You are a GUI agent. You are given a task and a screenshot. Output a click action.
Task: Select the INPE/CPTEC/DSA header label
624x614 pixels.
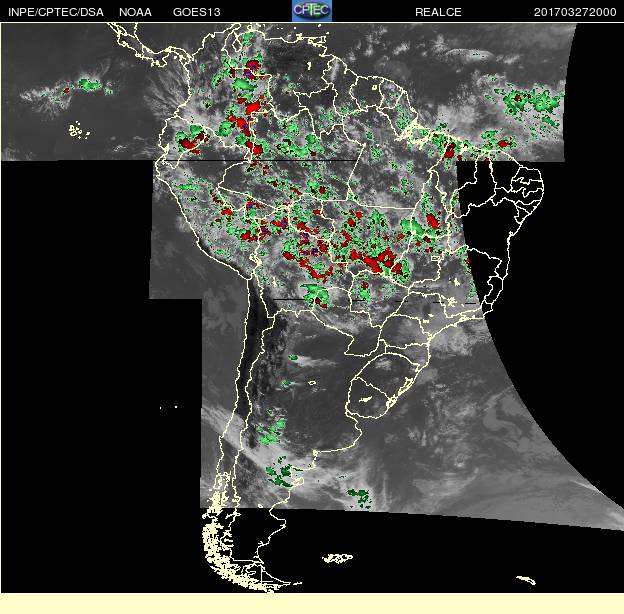[56, 12]
